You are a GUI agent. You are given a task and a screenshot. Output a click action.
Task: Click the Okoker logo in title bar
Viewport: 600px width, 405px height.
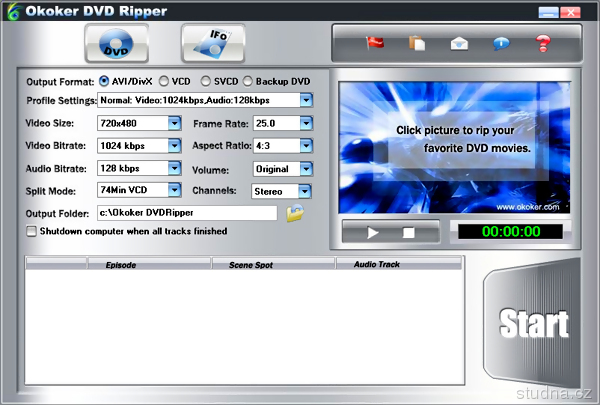(13, 11)
